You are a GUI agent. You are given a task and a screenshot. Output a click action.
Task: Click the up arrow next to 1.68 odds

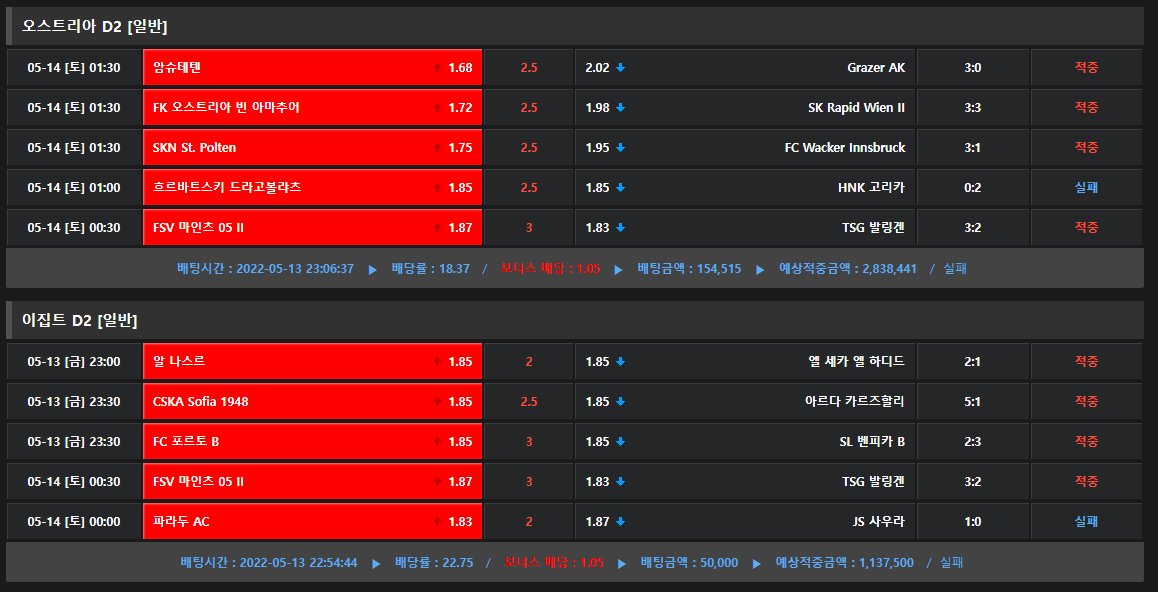tap(437, 68)
